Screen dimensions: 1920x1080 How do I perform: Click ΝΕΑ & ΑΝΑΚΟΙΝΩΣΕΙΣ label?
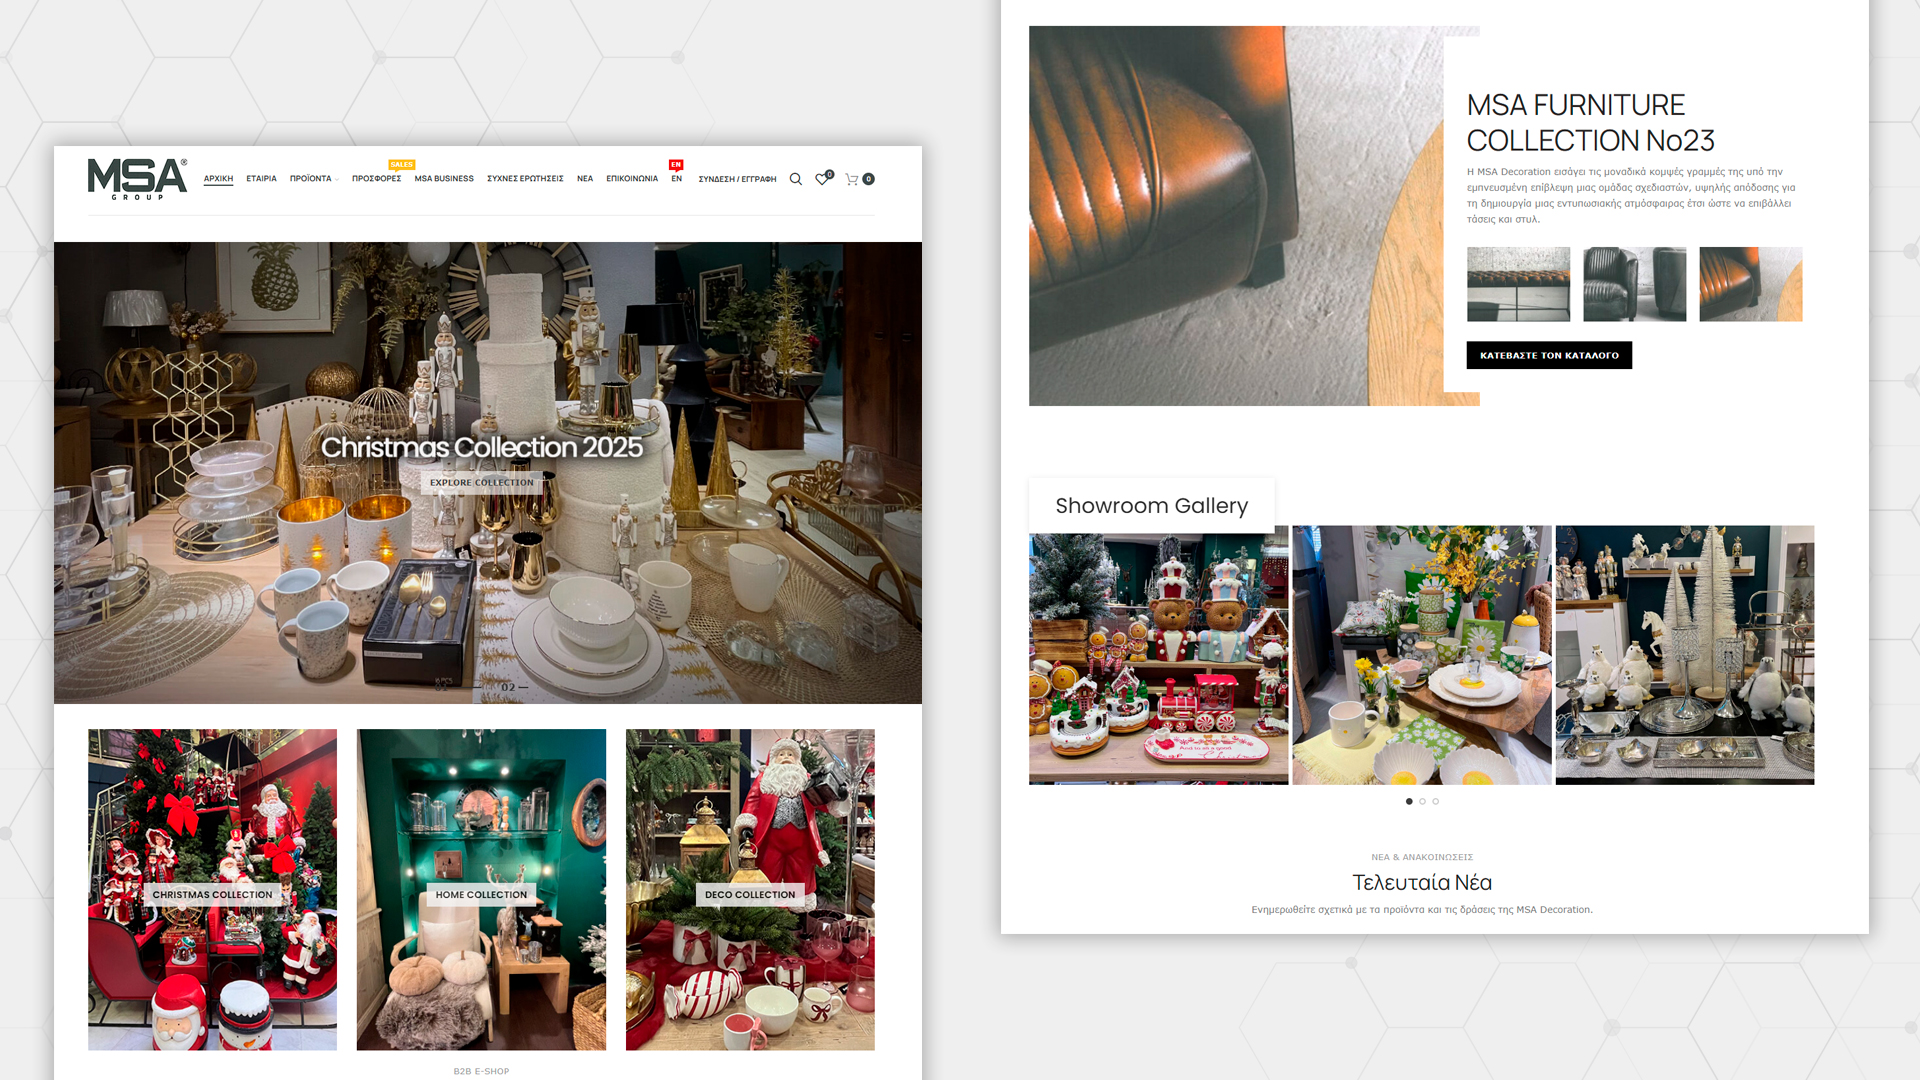click(x=1422, y=857)
